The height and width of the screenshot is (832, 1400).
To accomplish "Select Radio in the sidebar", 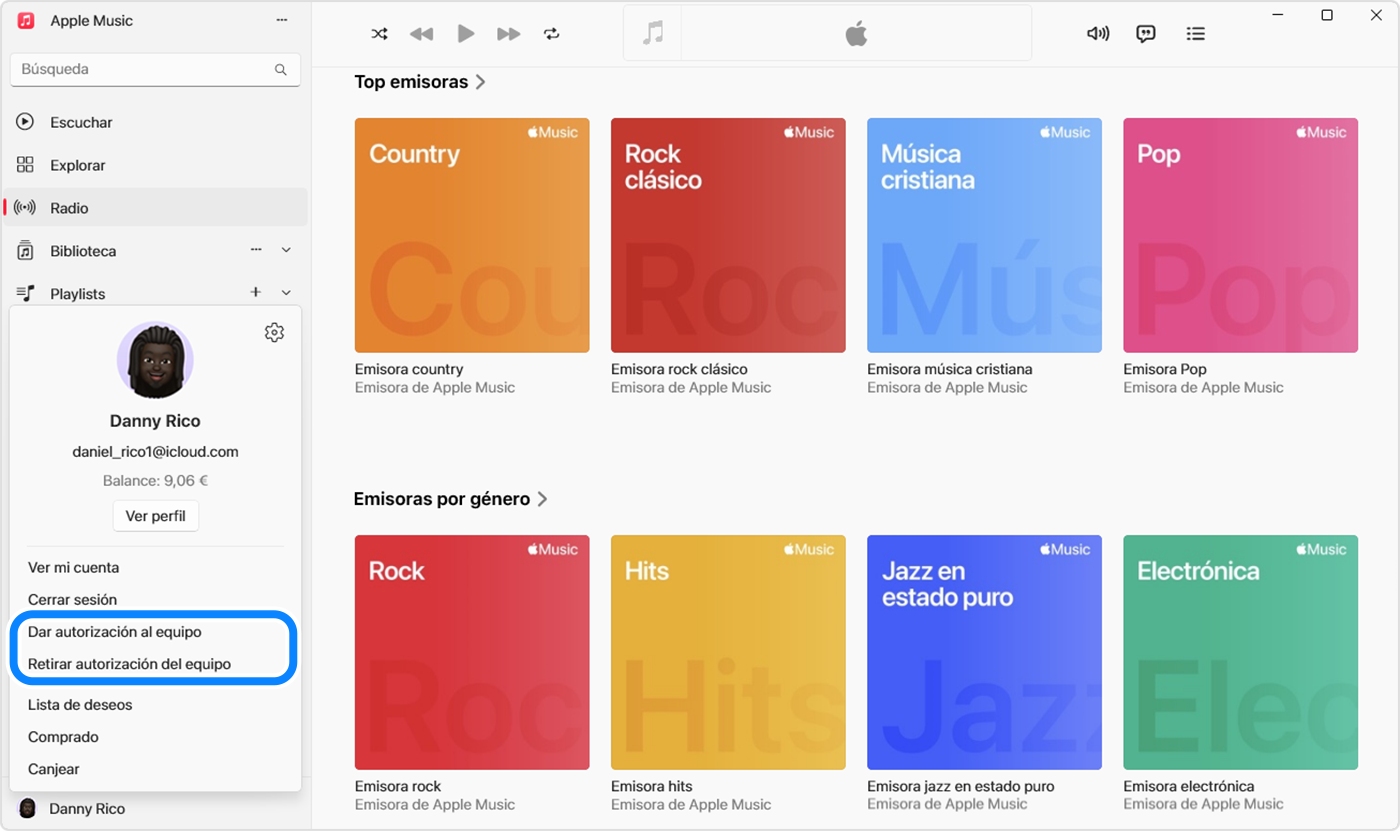I will (155, 208).
